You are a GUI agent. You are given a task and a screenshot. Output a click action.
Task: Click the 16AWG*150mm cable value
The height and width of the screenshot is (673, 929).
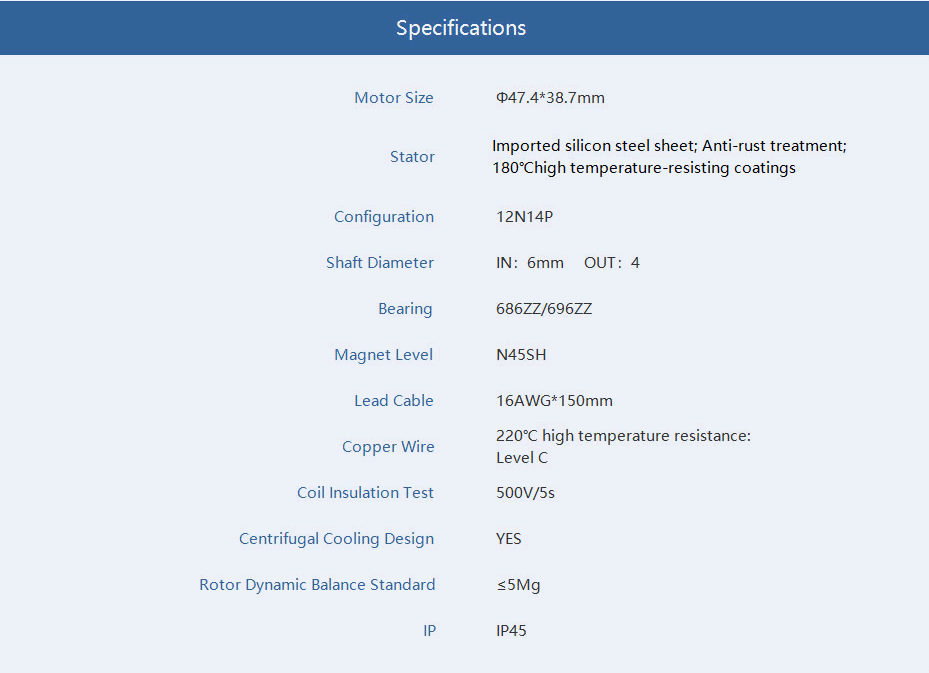pyautogui.click(x=554, y=400)
